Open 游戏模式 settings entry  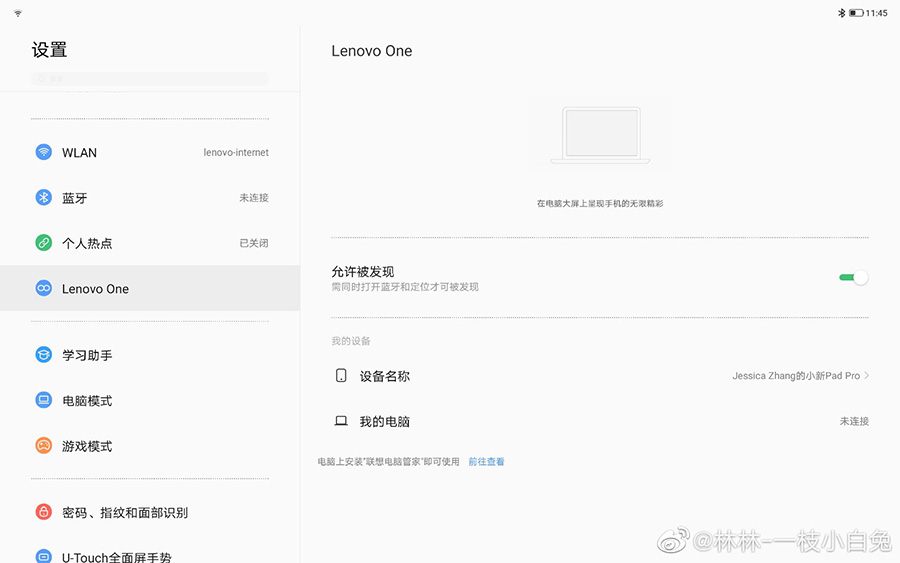point(150,445)
